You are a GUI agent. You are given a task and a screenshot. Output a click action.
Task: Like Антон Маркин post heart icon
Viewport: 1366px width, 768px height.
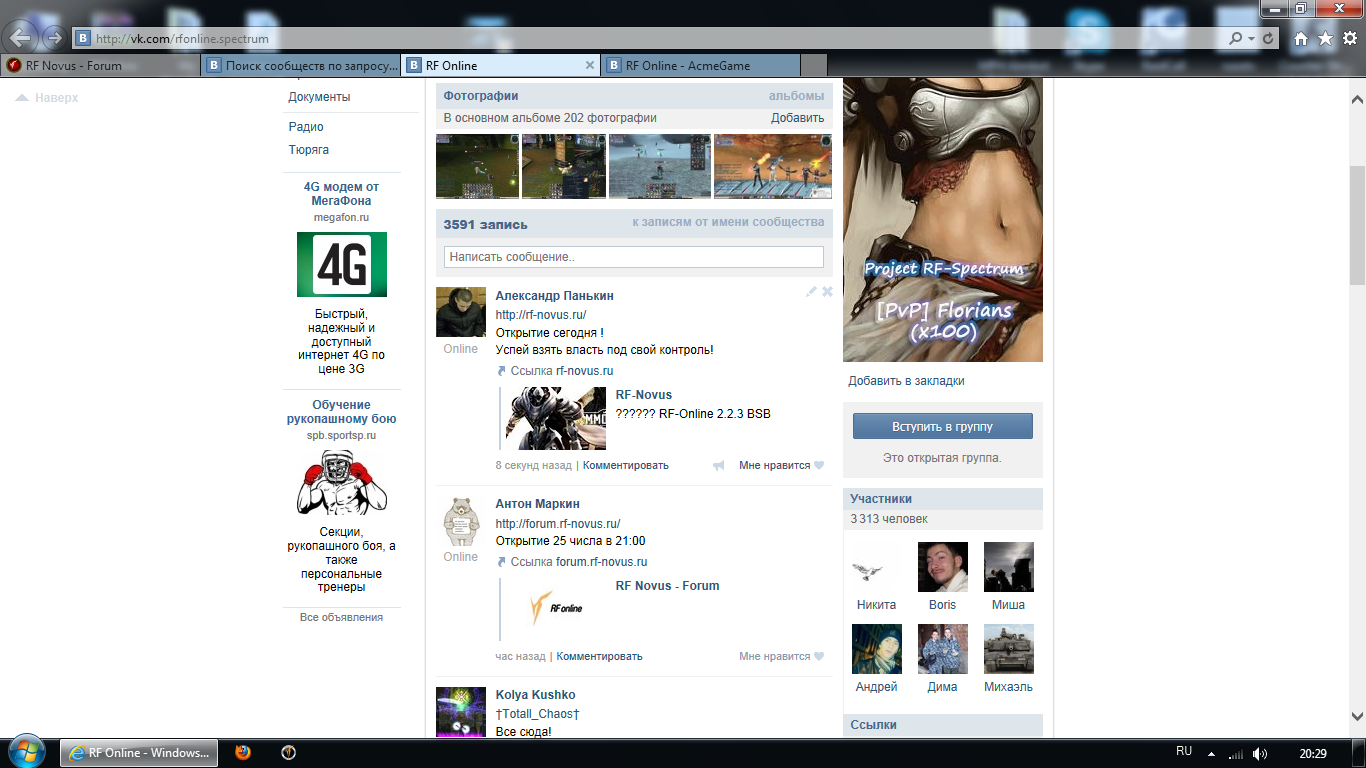click(819, 657)
